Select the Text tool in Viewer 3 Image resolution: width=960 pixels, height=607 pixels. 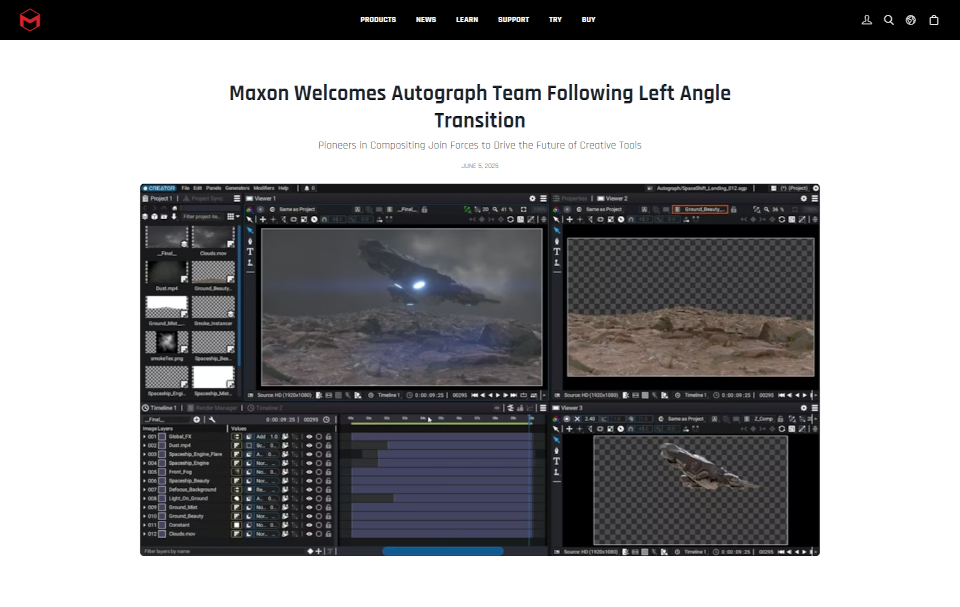(x=557, y=461)
